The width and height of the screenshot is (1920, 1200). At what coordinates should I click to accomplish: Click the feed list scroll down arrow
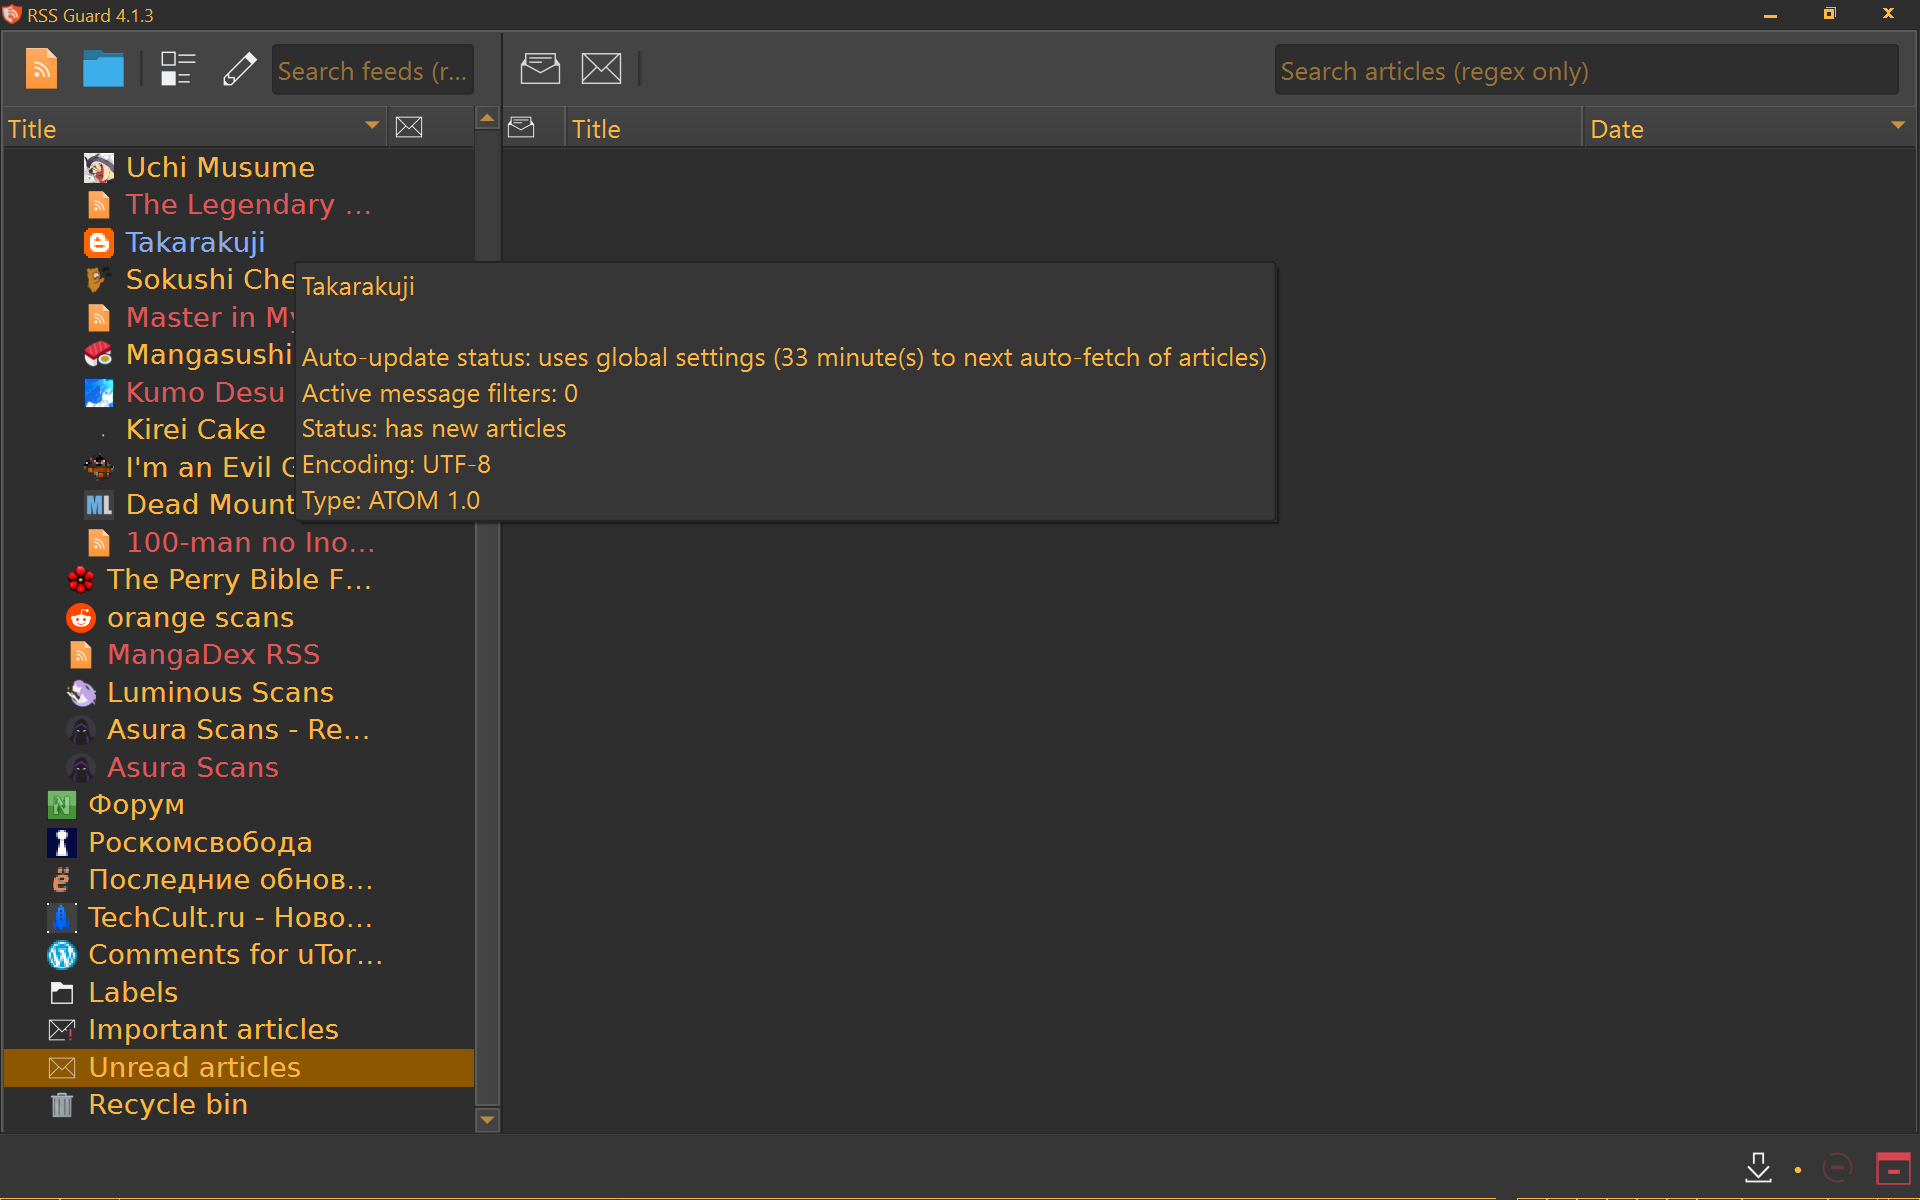click(487, 1120)
